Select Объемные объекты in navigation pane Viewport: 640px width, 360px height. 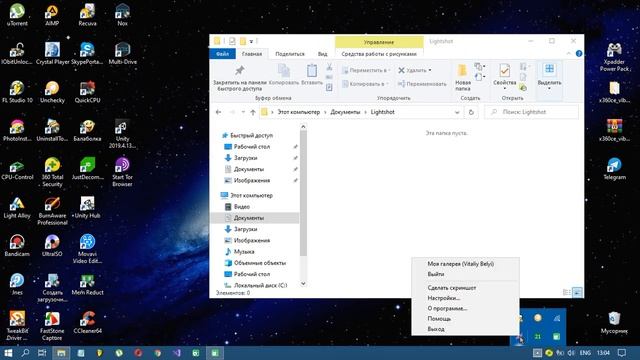click(x=260, y=263)
